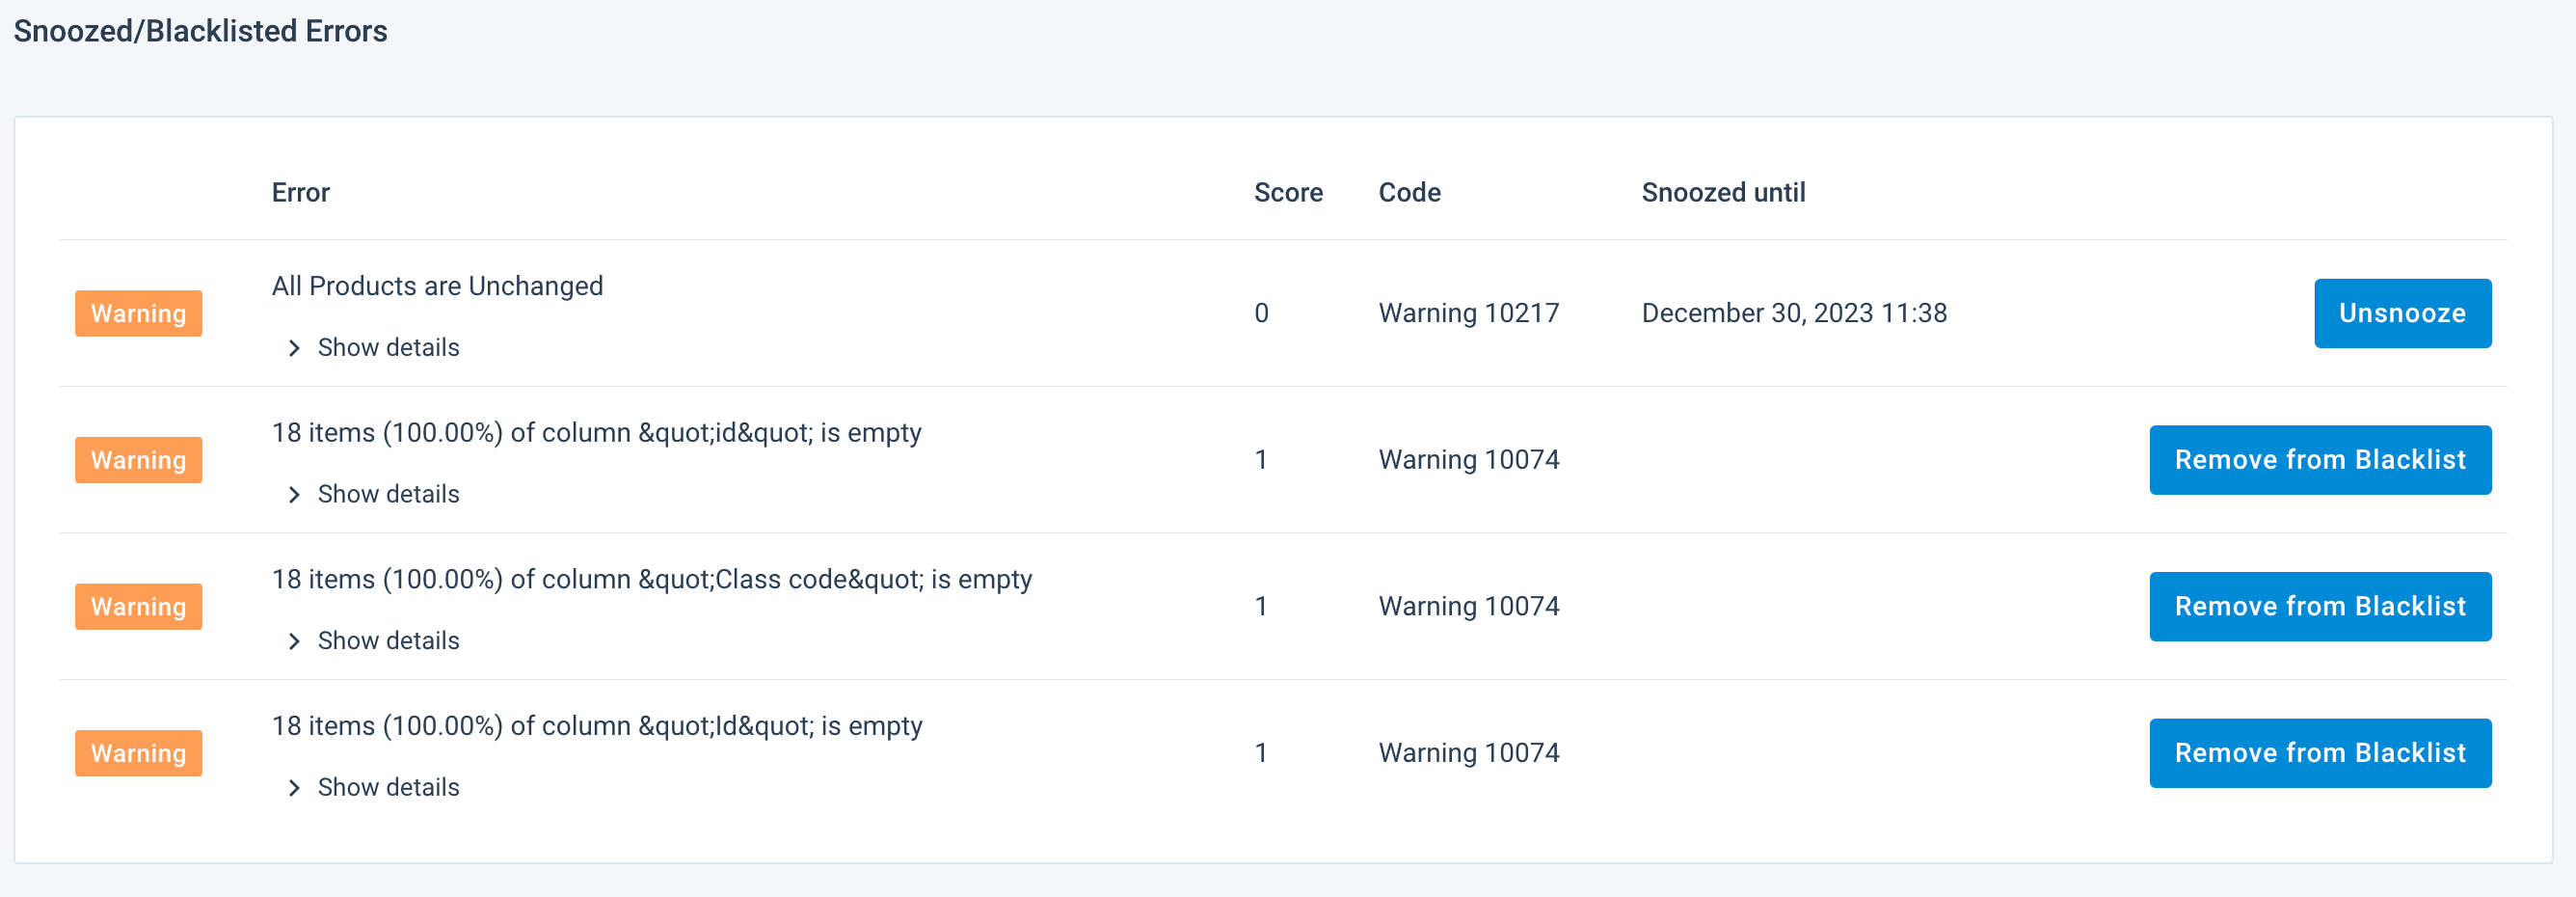Click the Error column header
Screen dimensions: 2576x897
(x=300, y=192)
